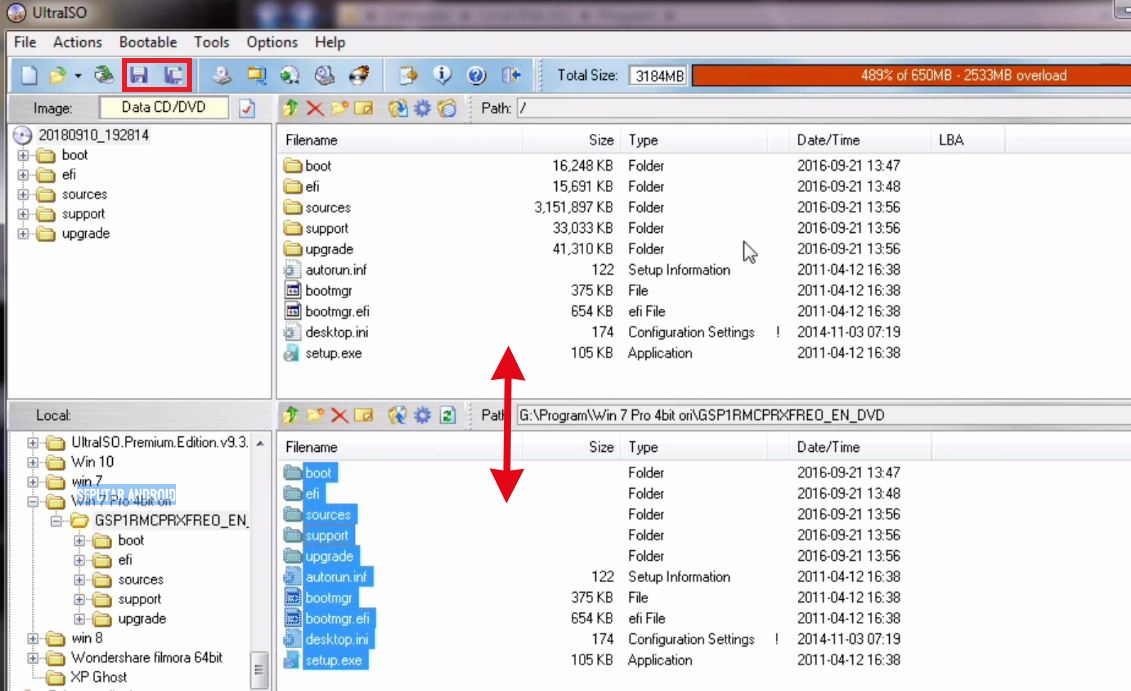
Task: Expand the UltraISO.Premium.Edition folder node
Action: point(32,443)
